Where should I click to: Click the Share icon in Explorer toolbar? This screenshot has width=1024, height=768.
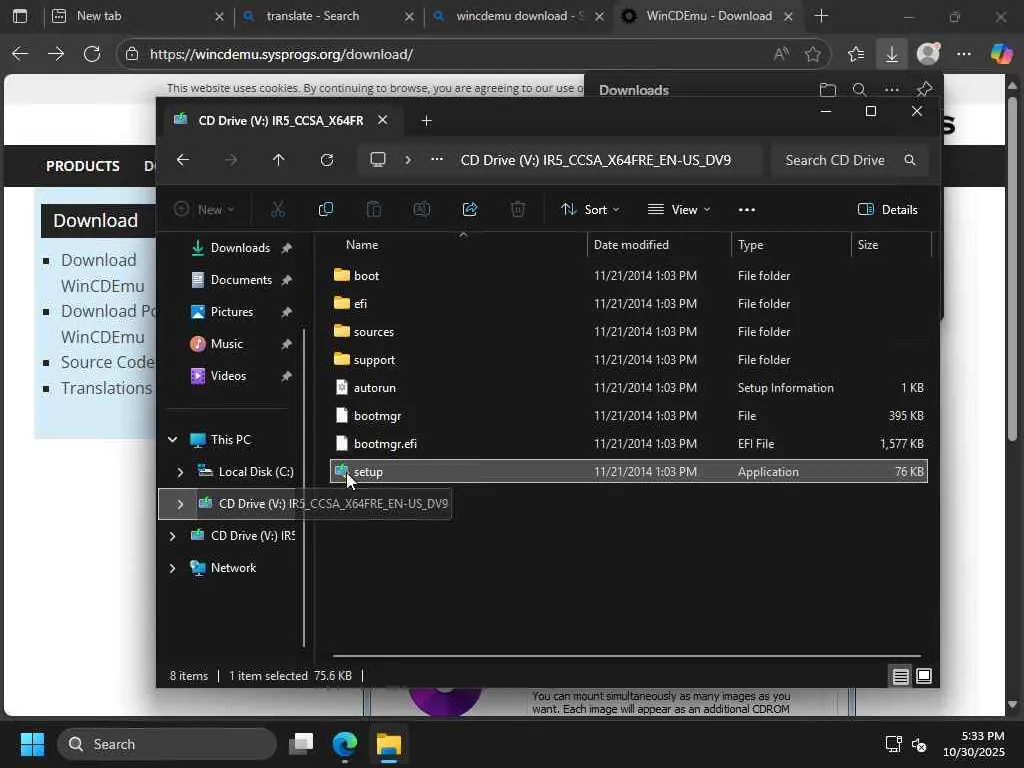click(x=470, y=209)
